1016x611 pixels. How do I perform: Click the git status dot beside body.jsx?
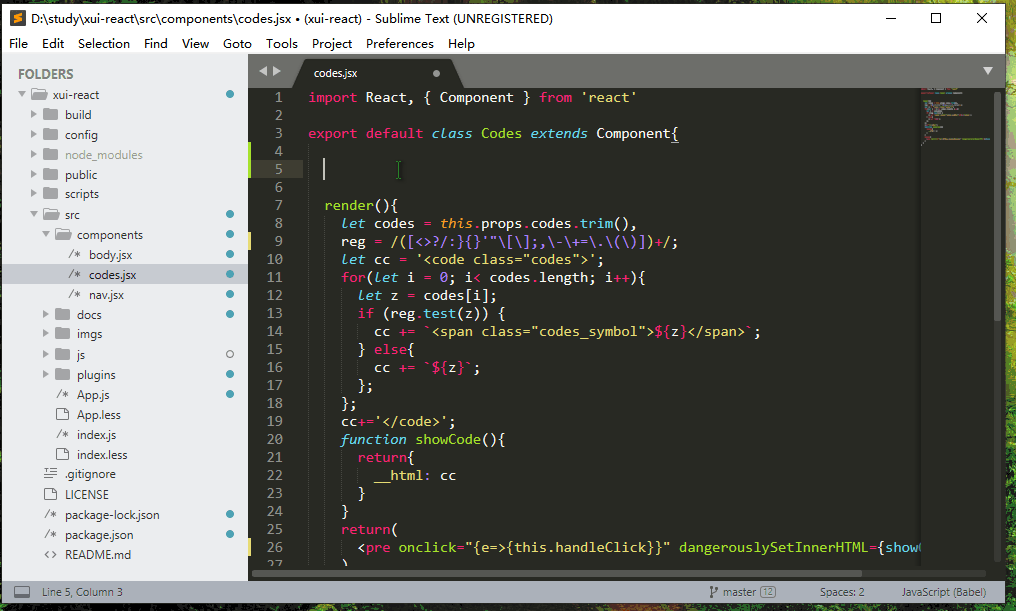229,254
